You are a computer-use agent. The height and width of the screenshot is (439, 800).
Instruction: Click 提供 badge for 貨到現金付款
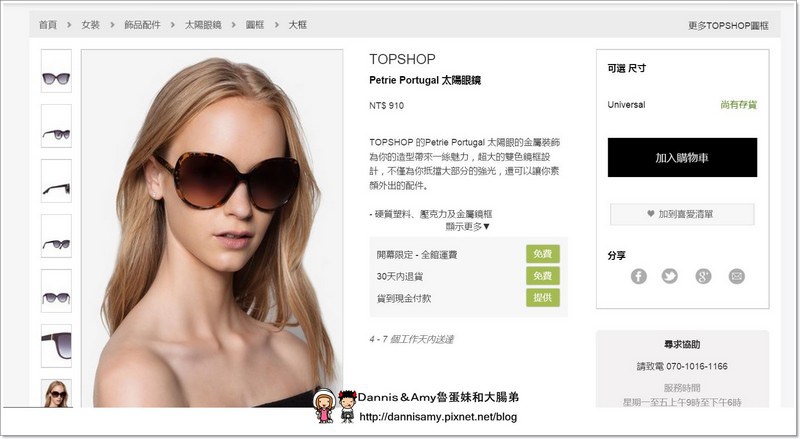(543, 298)
